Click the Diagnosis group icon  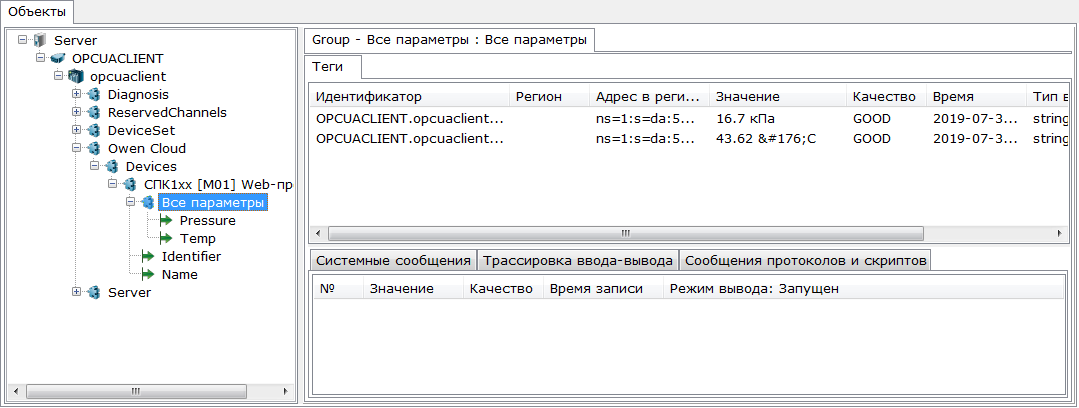tap(94, 94)
